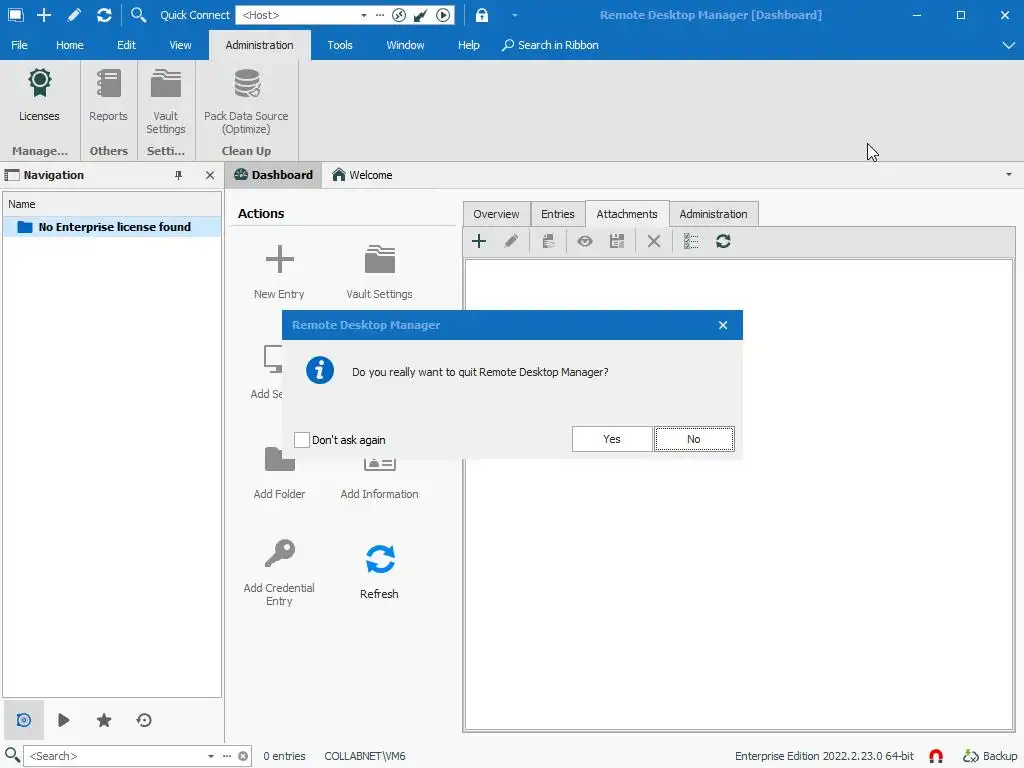Viewport: 1024px width, 768px height.
Task: Click the New Entry plus icon in title bar
Action: click(44, 14)
